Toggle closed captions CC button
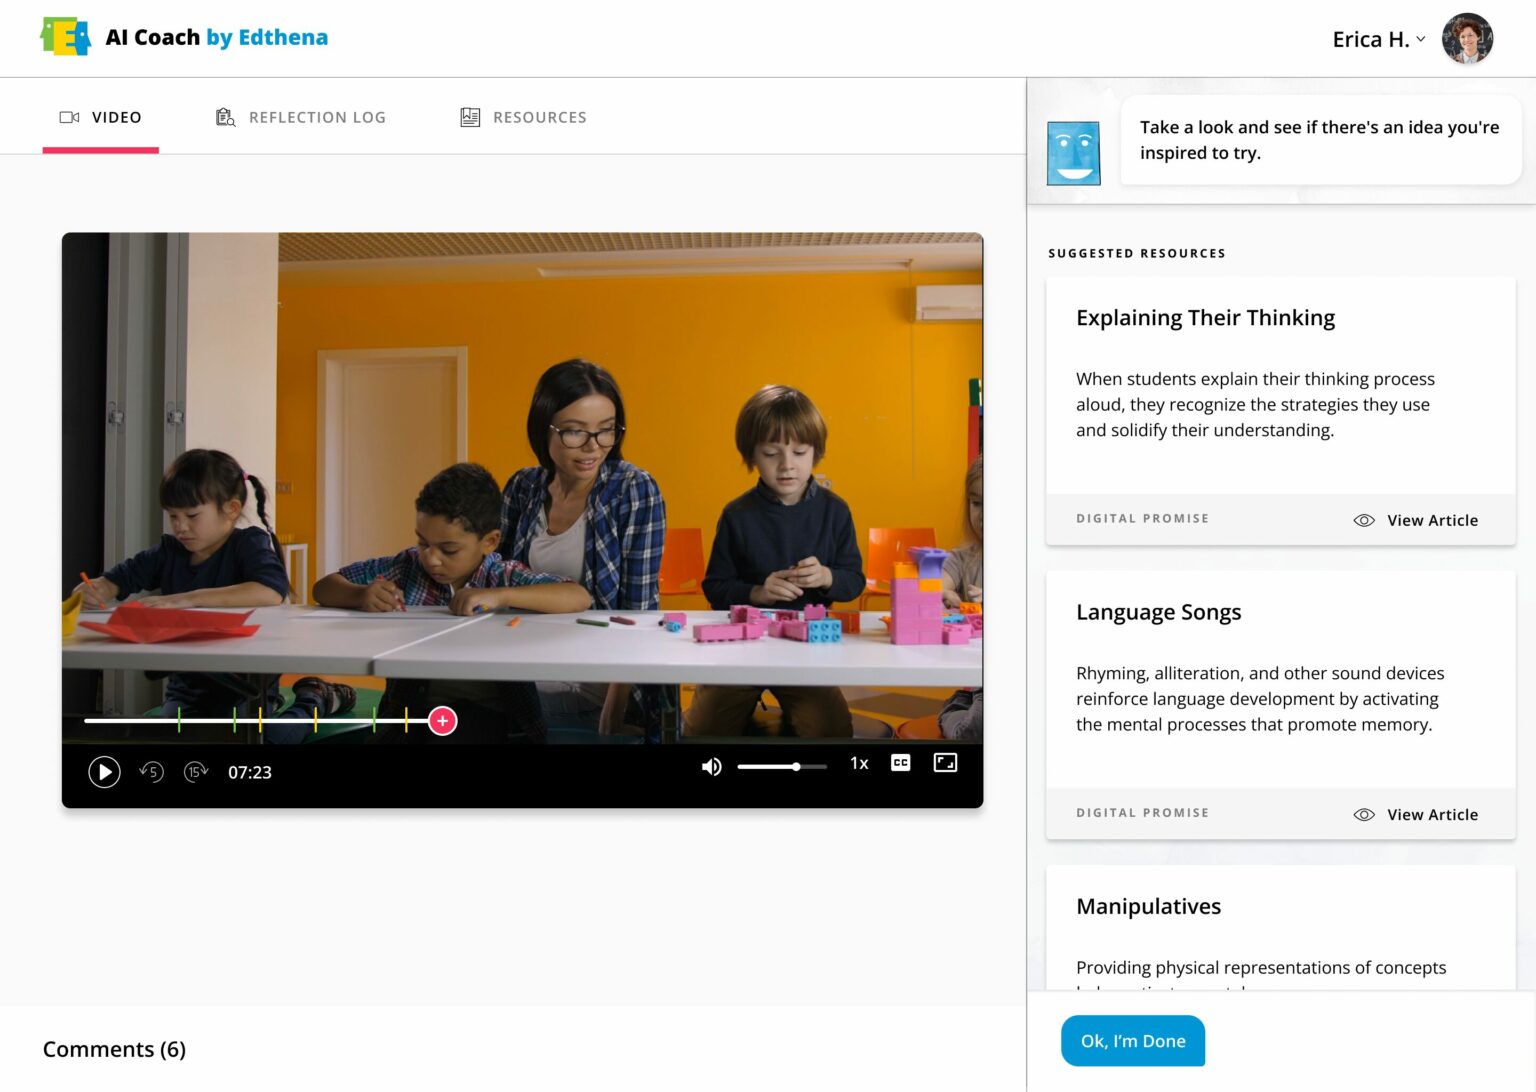Image resolution: width=1536 pixels, height=1092 pixels. point(900,763)
